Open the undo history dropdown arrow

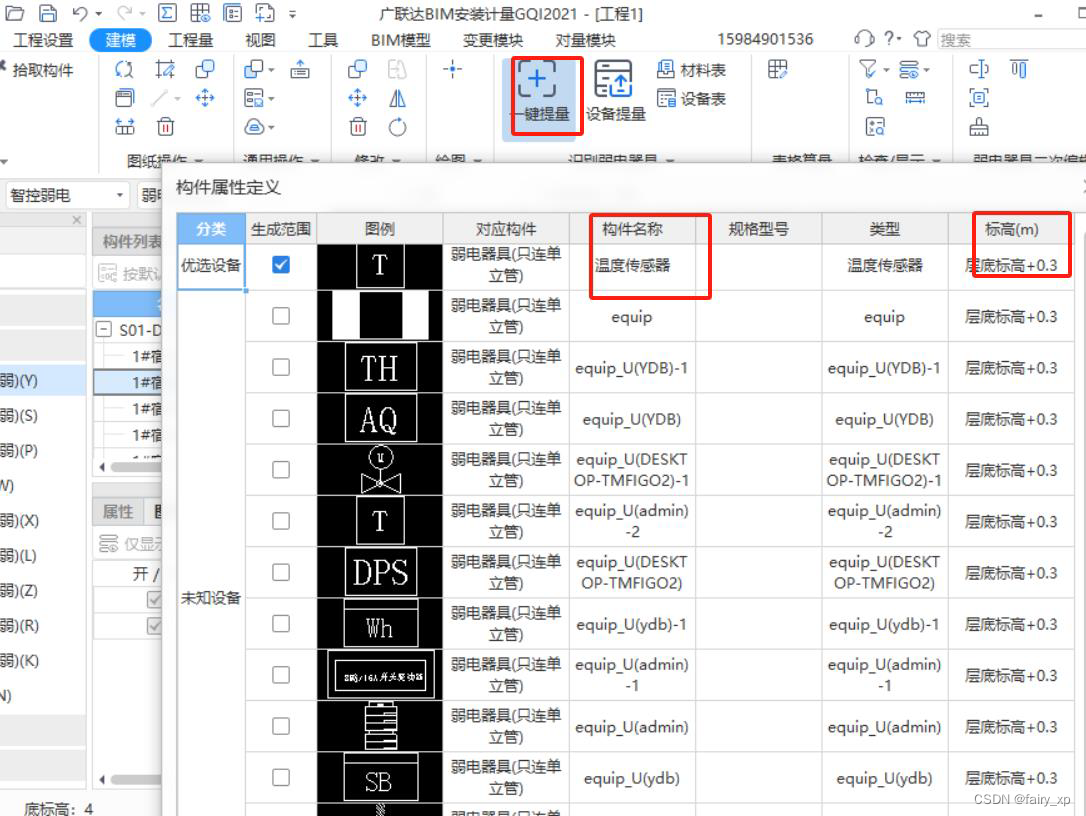[98, 13]
